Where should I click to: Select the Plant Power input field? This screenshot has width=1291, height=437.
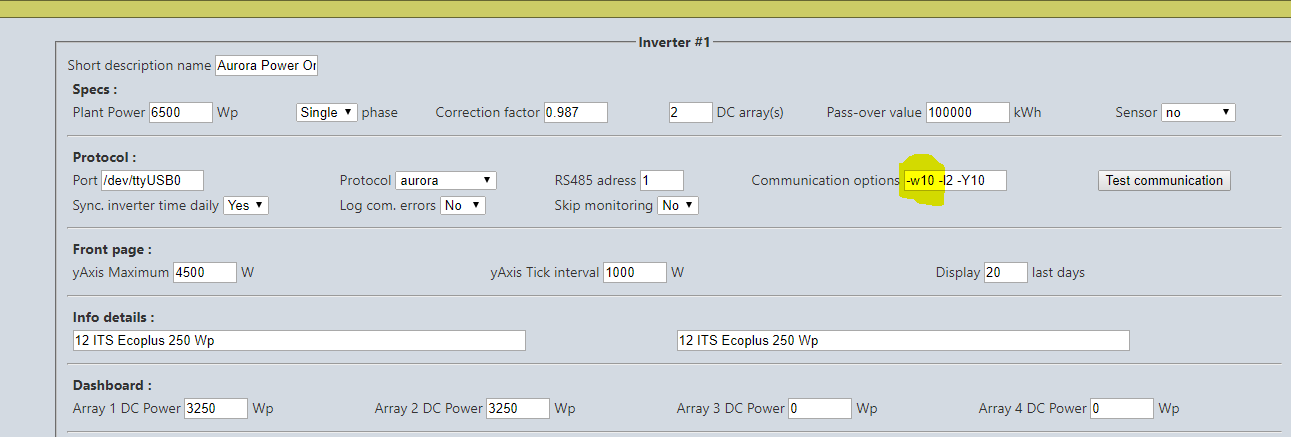180,113
